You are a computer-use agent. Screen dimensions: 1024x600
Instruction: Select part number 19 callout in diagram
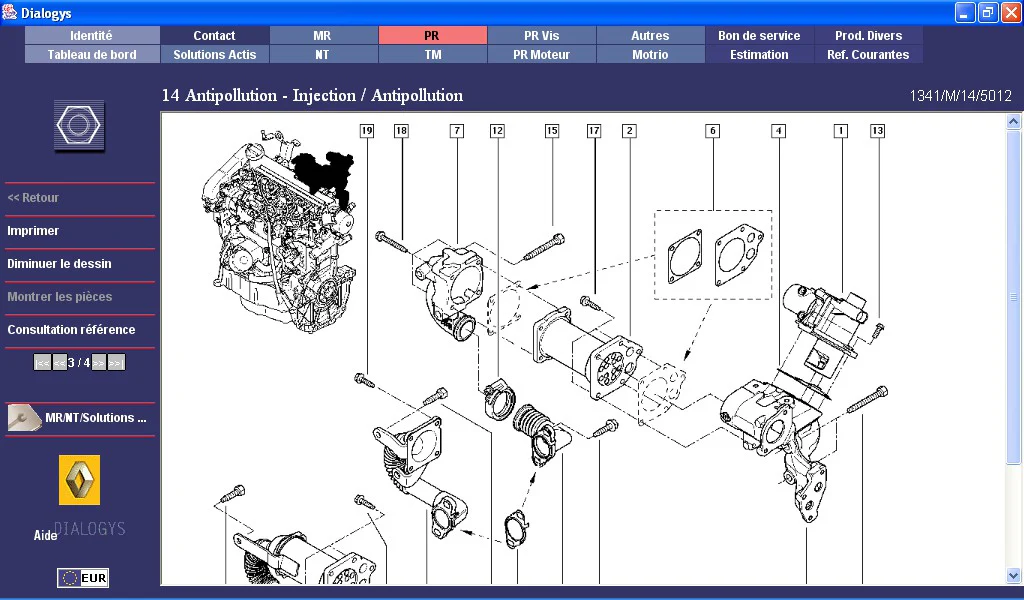pyautogui.click(x=367, y=131)
